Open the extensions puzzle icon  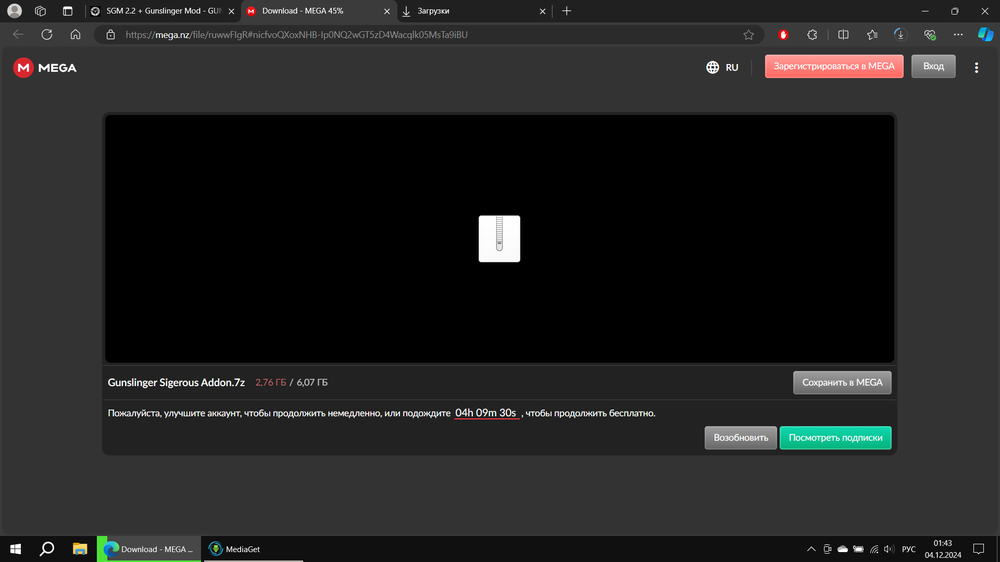point(812,34)
